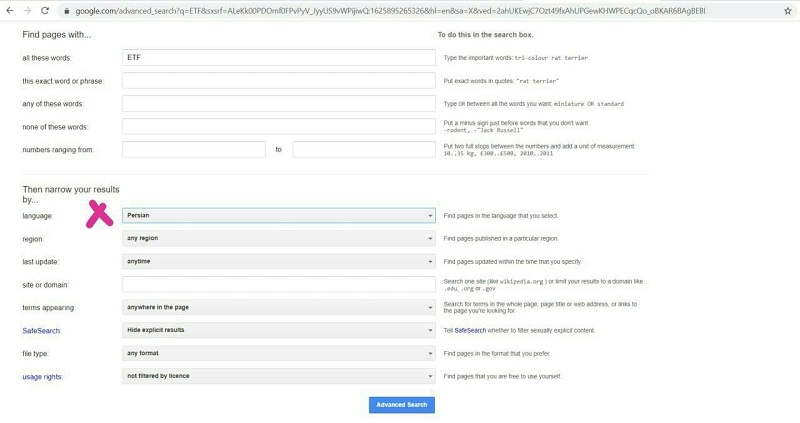Click the 'site or domain:' label
The height and width of the screenshot is (423, 800).
coord(45,285)
